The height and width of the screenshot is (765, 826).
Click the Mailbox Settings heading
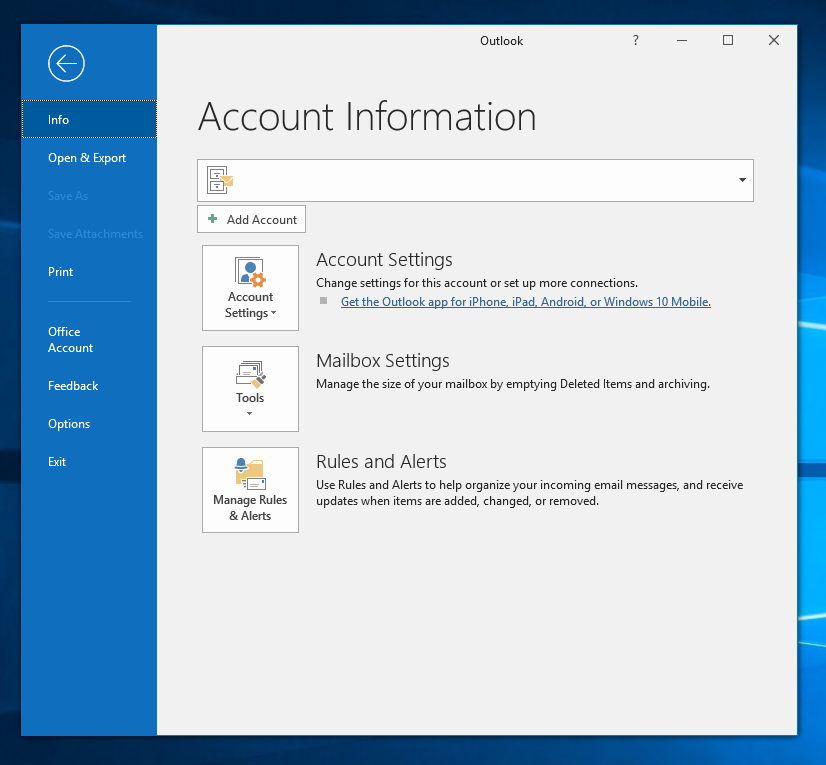coord(383,361)
